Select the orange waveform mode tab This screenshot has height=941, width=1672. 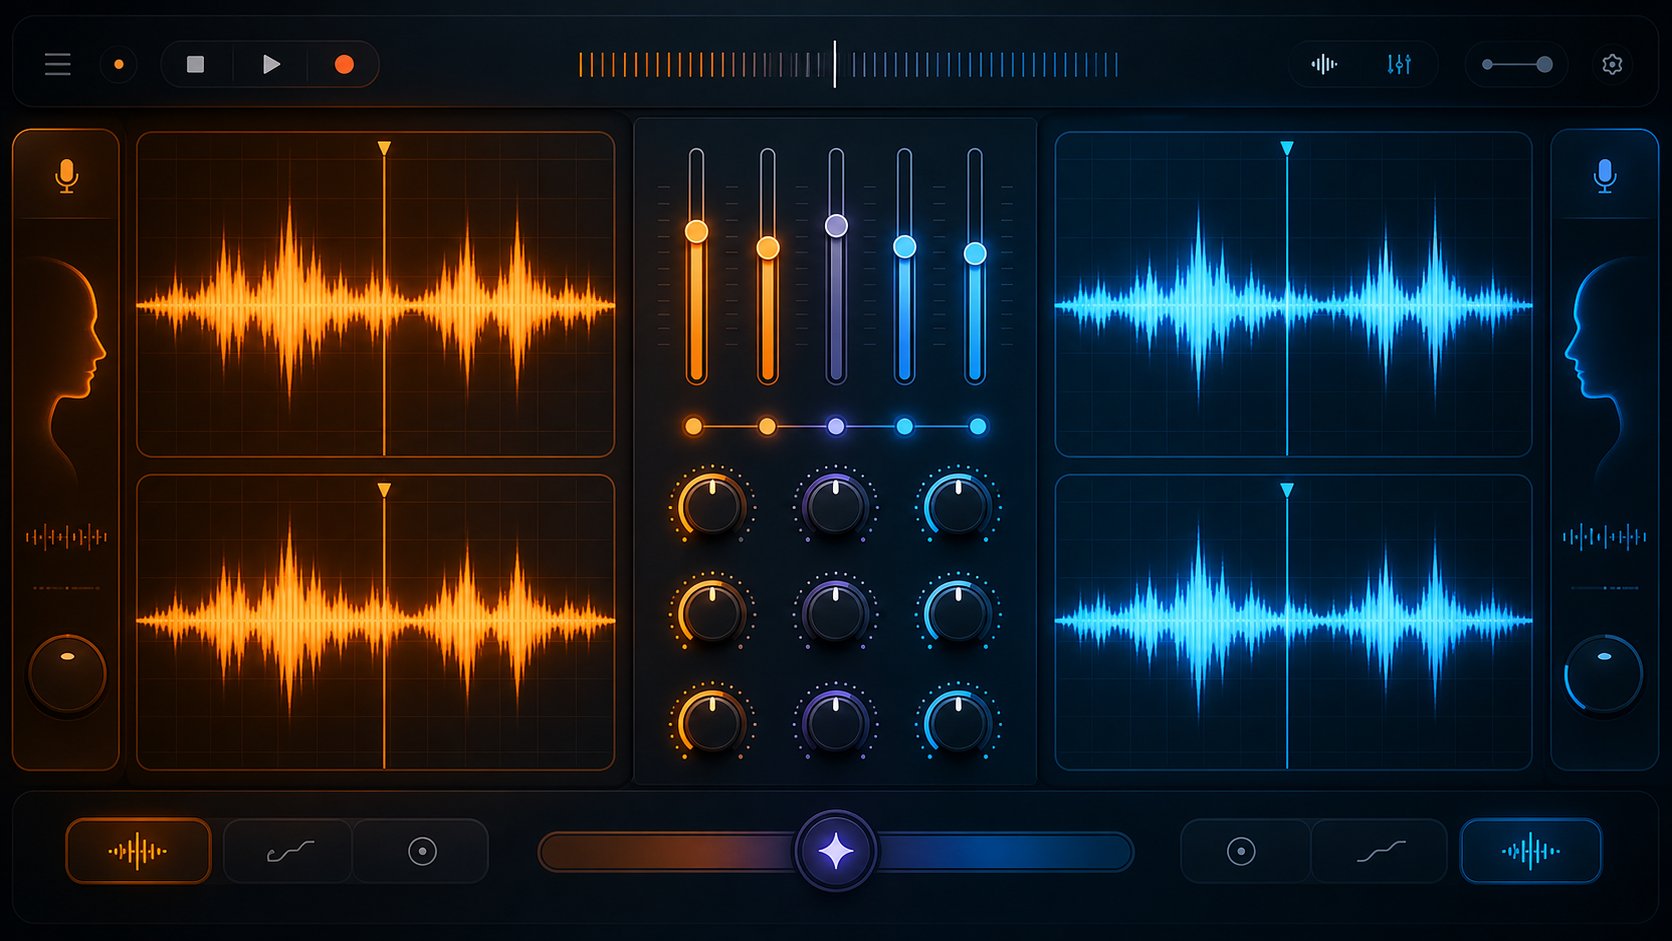(x=138, y=851)
